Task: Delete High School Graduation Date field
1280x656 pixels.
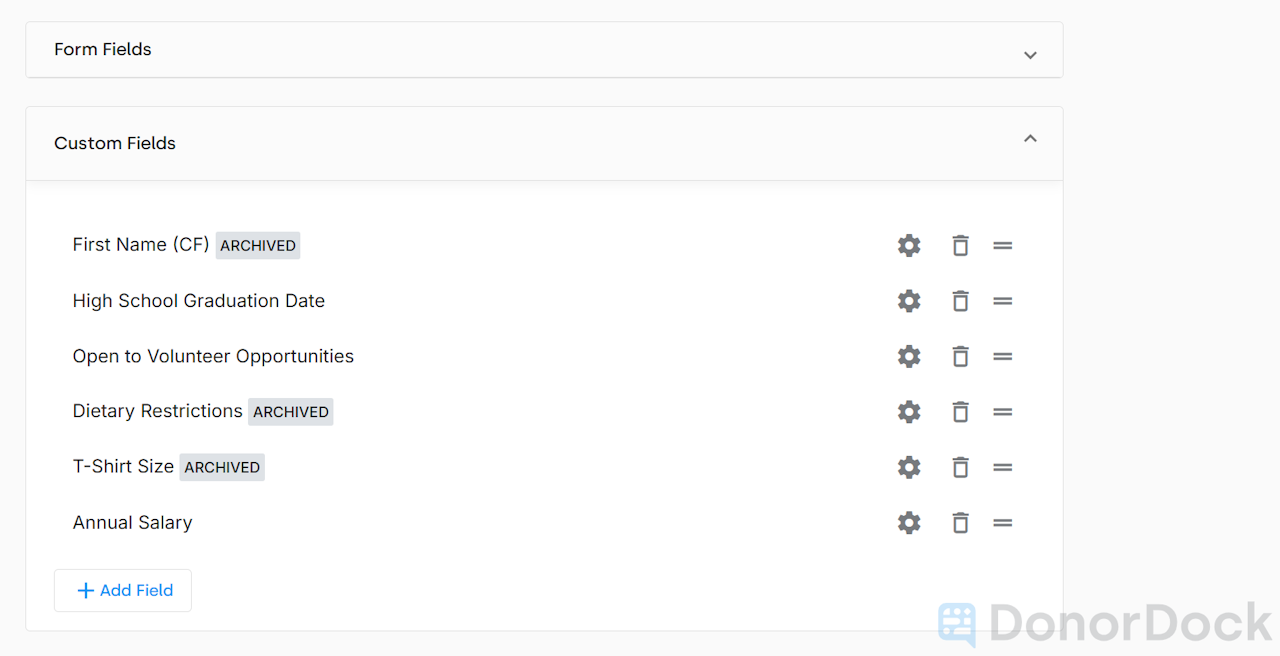Action: (960, 301)
